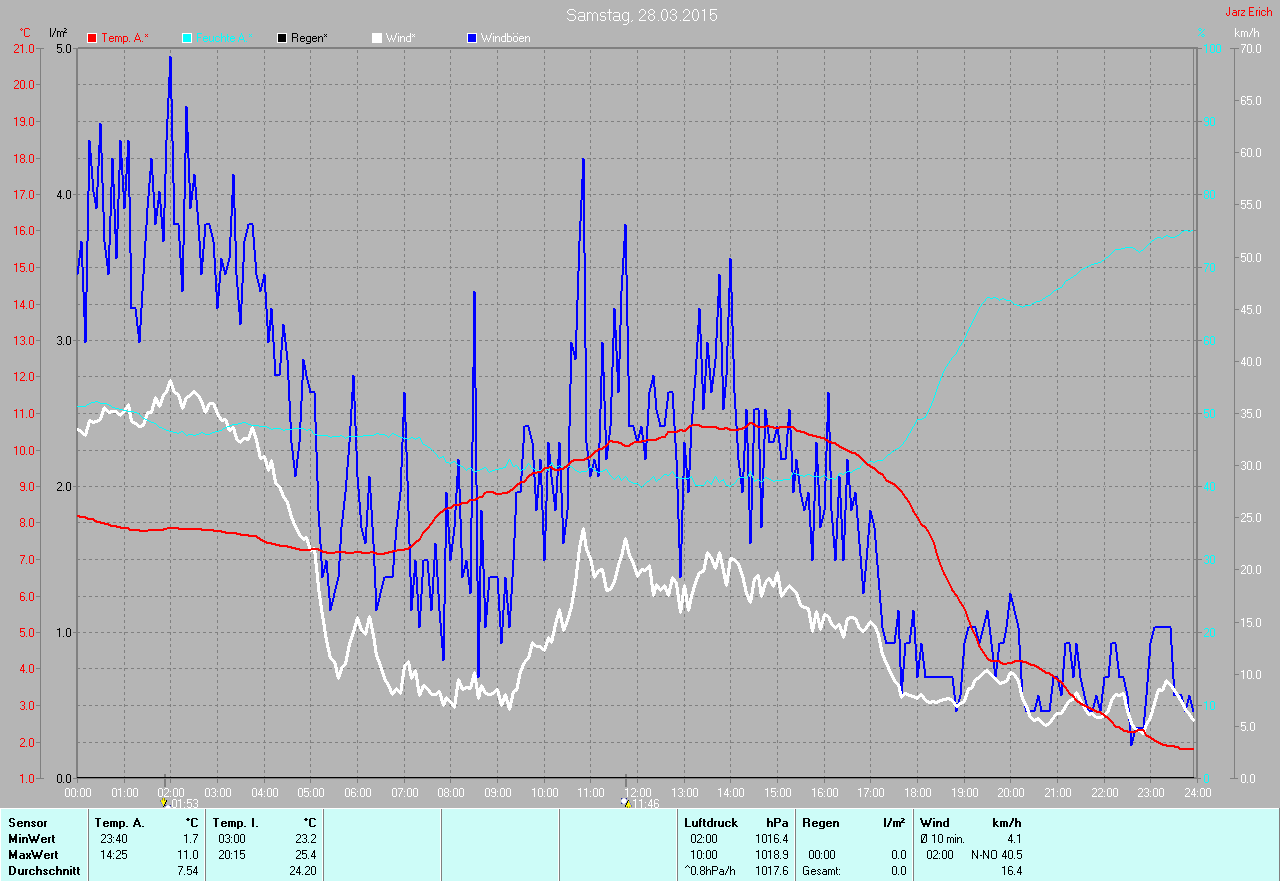
Task: Click the l/m² axis unit label at chart top
Action: coord(58,33)
